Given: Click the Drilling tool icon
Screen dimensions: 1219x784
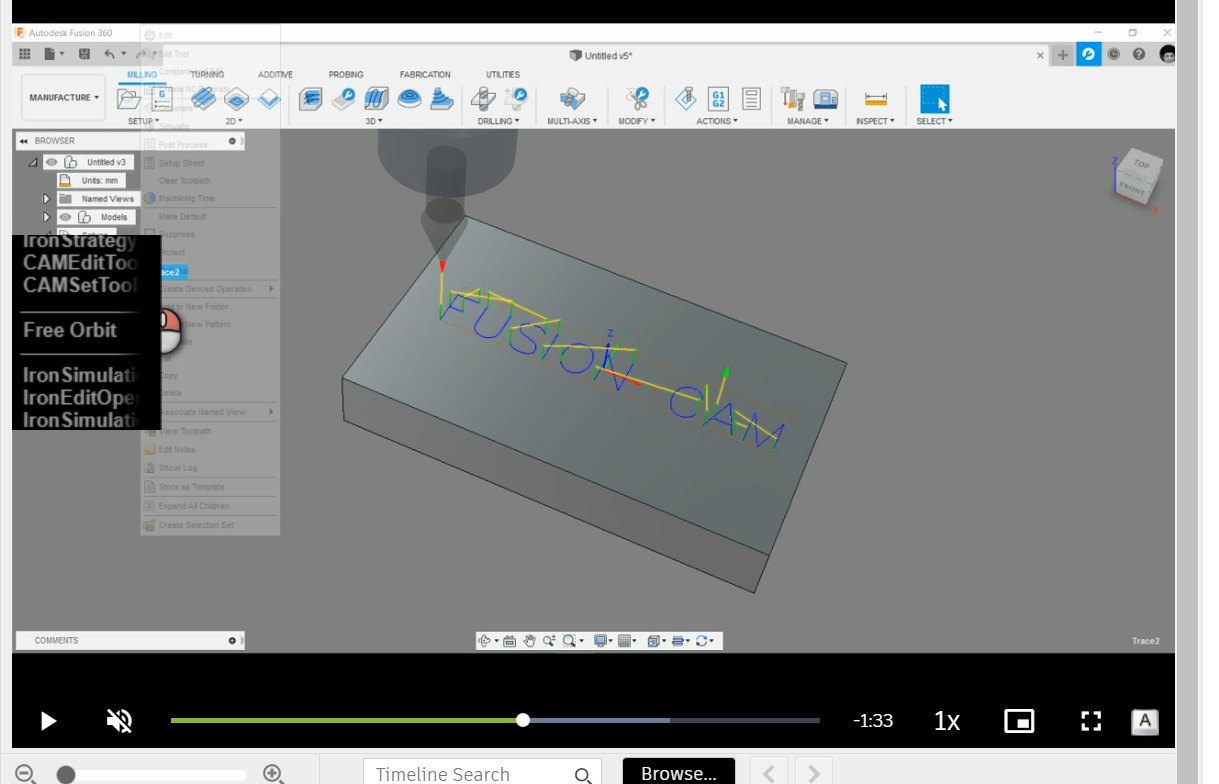Looking at the screenshot, I should point(482,100).
